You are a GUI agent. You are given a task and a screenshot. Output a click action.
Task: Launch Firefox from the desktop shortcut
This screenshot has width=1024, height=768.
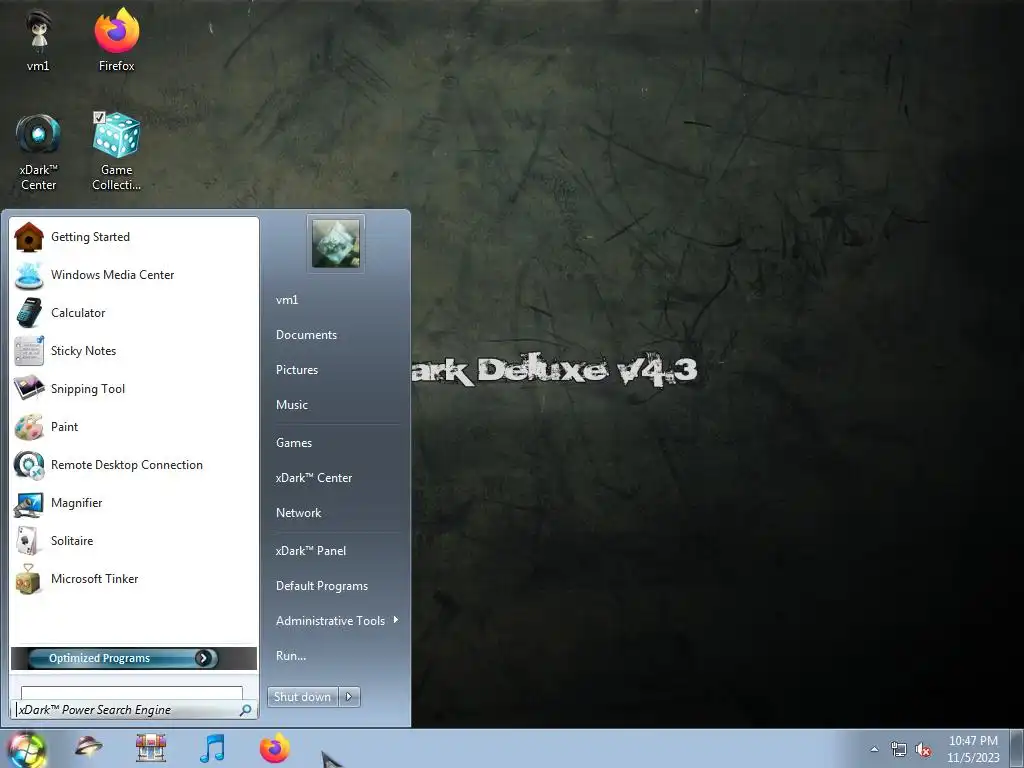pyautogui.click(x=117, y=39)
